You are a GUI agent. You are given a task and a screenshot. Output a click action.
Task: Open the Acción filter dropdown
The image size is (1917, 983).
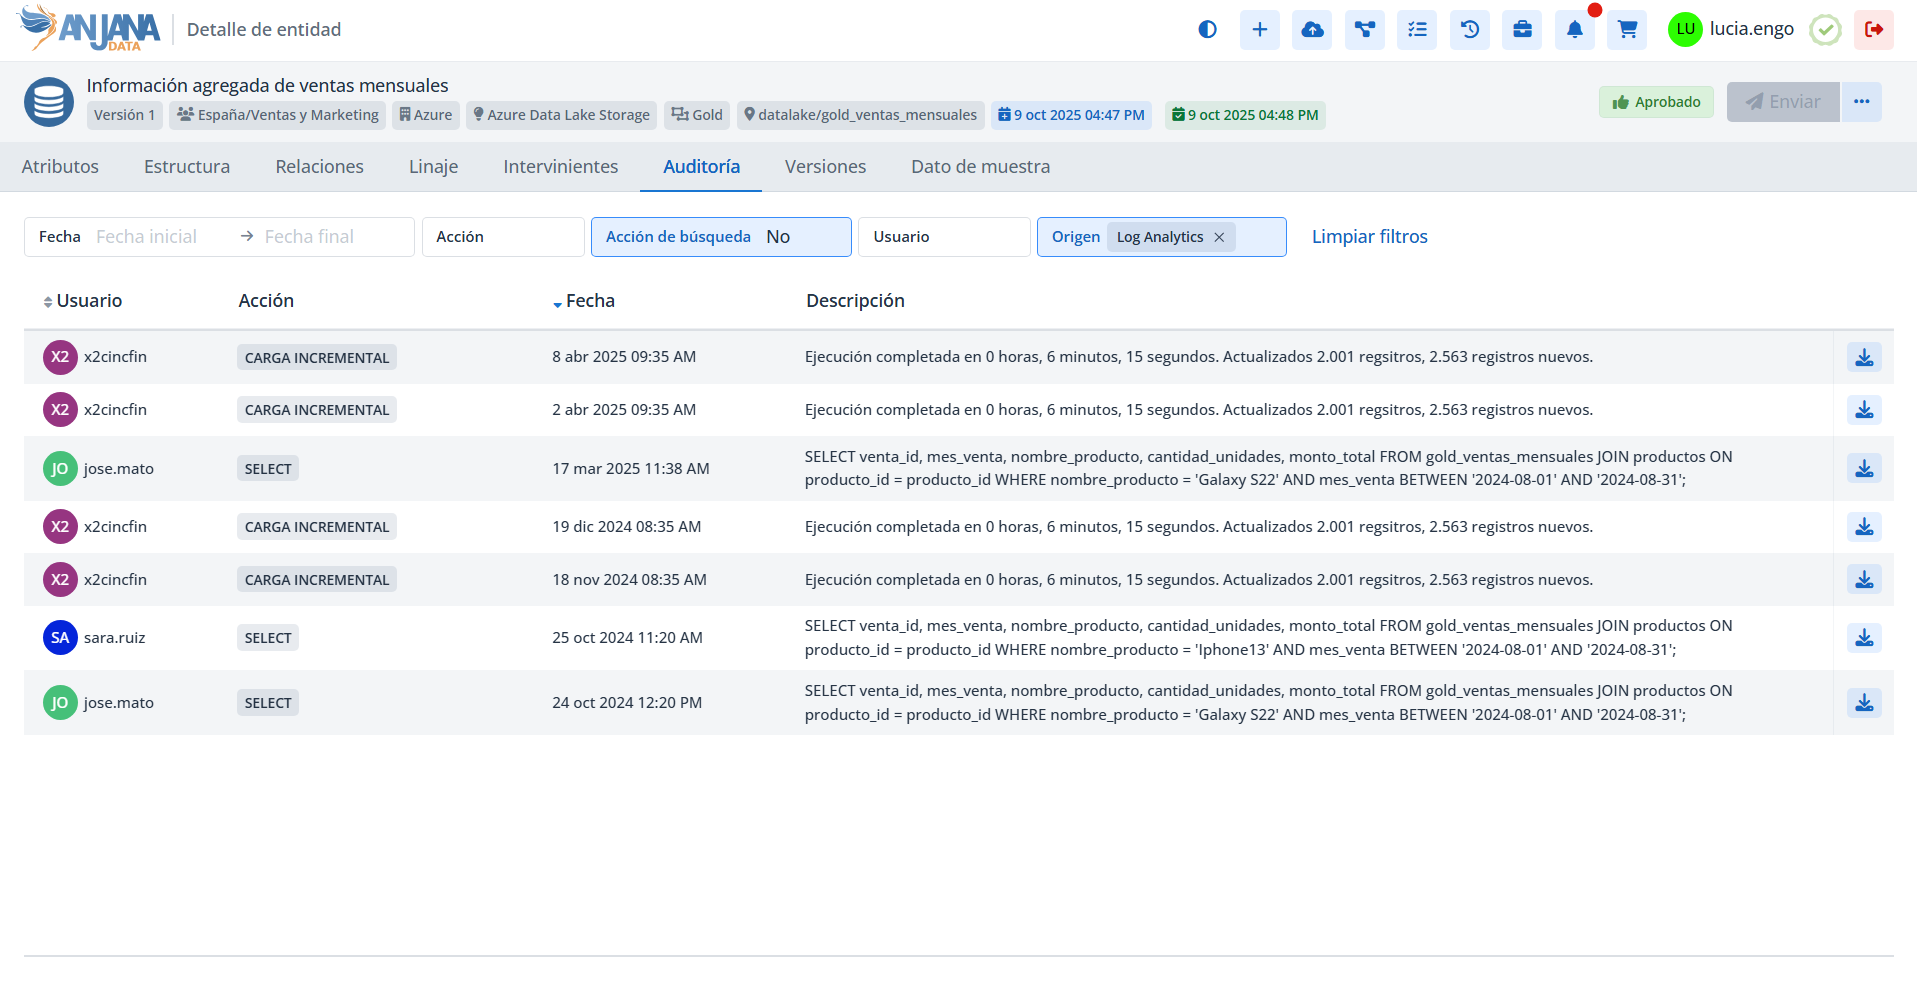pos(503,237)
